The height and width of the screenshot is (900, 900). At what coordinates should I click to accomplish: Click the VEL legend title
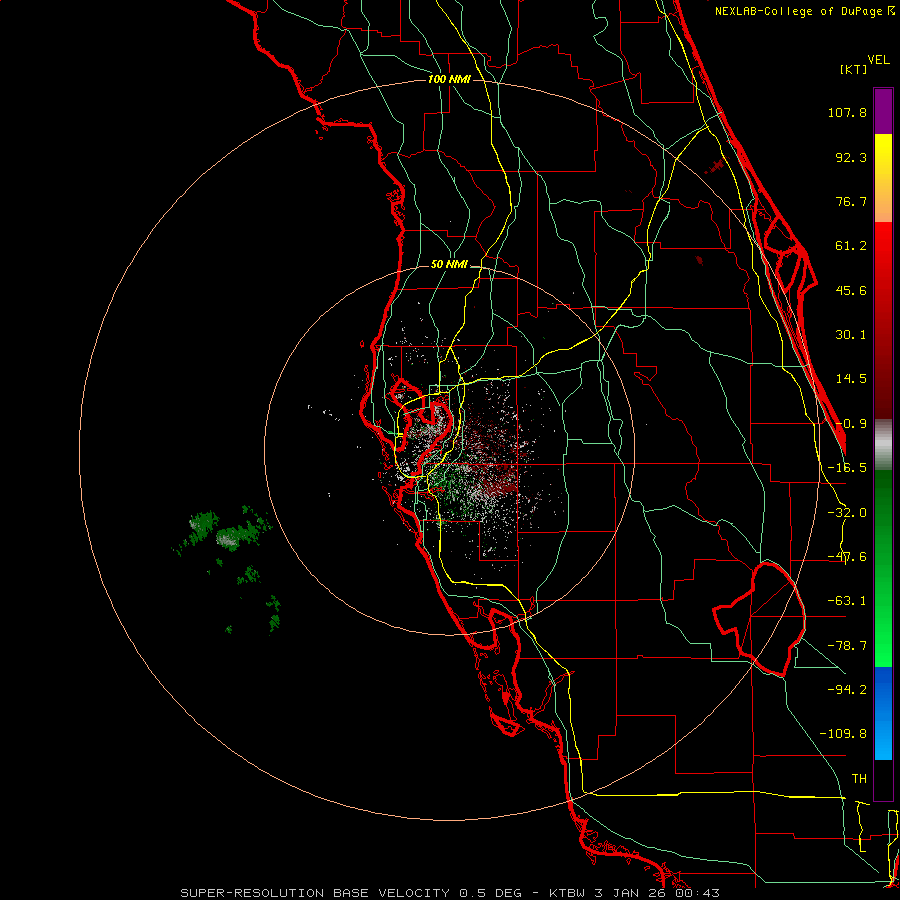tap(878, 59)
